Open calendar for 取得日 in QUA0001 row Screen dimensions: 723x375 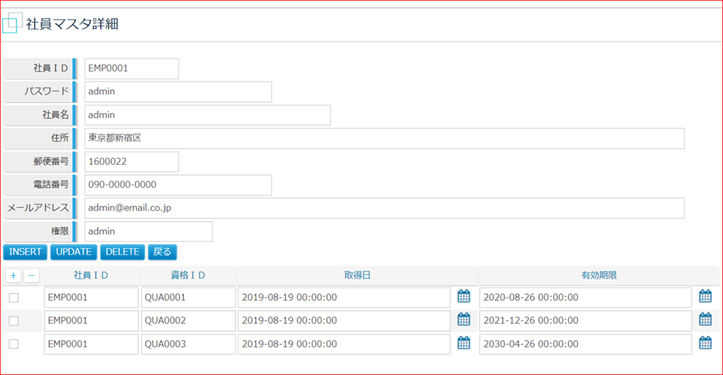coord(463,297)
